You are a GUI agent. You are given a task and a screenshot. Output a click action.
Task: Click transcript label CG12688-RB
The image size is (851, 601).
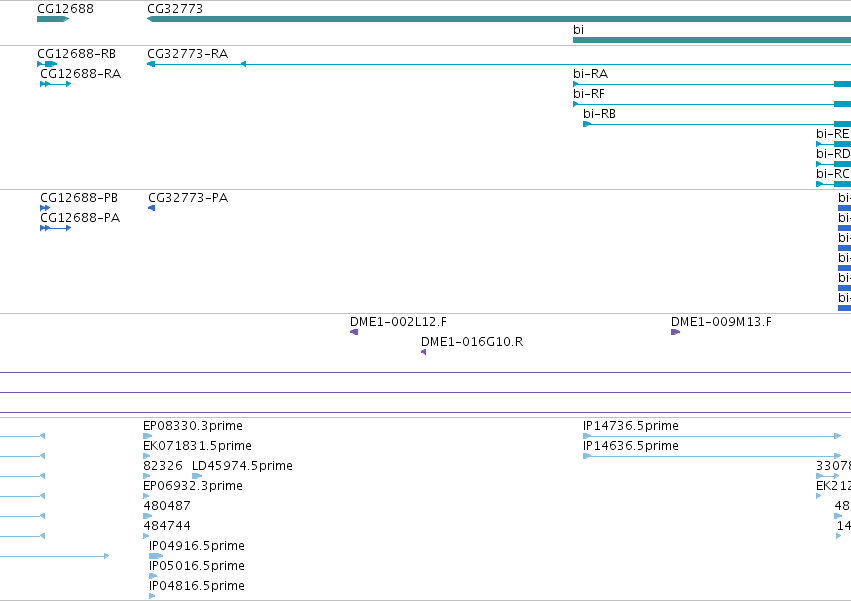(77, 54)
